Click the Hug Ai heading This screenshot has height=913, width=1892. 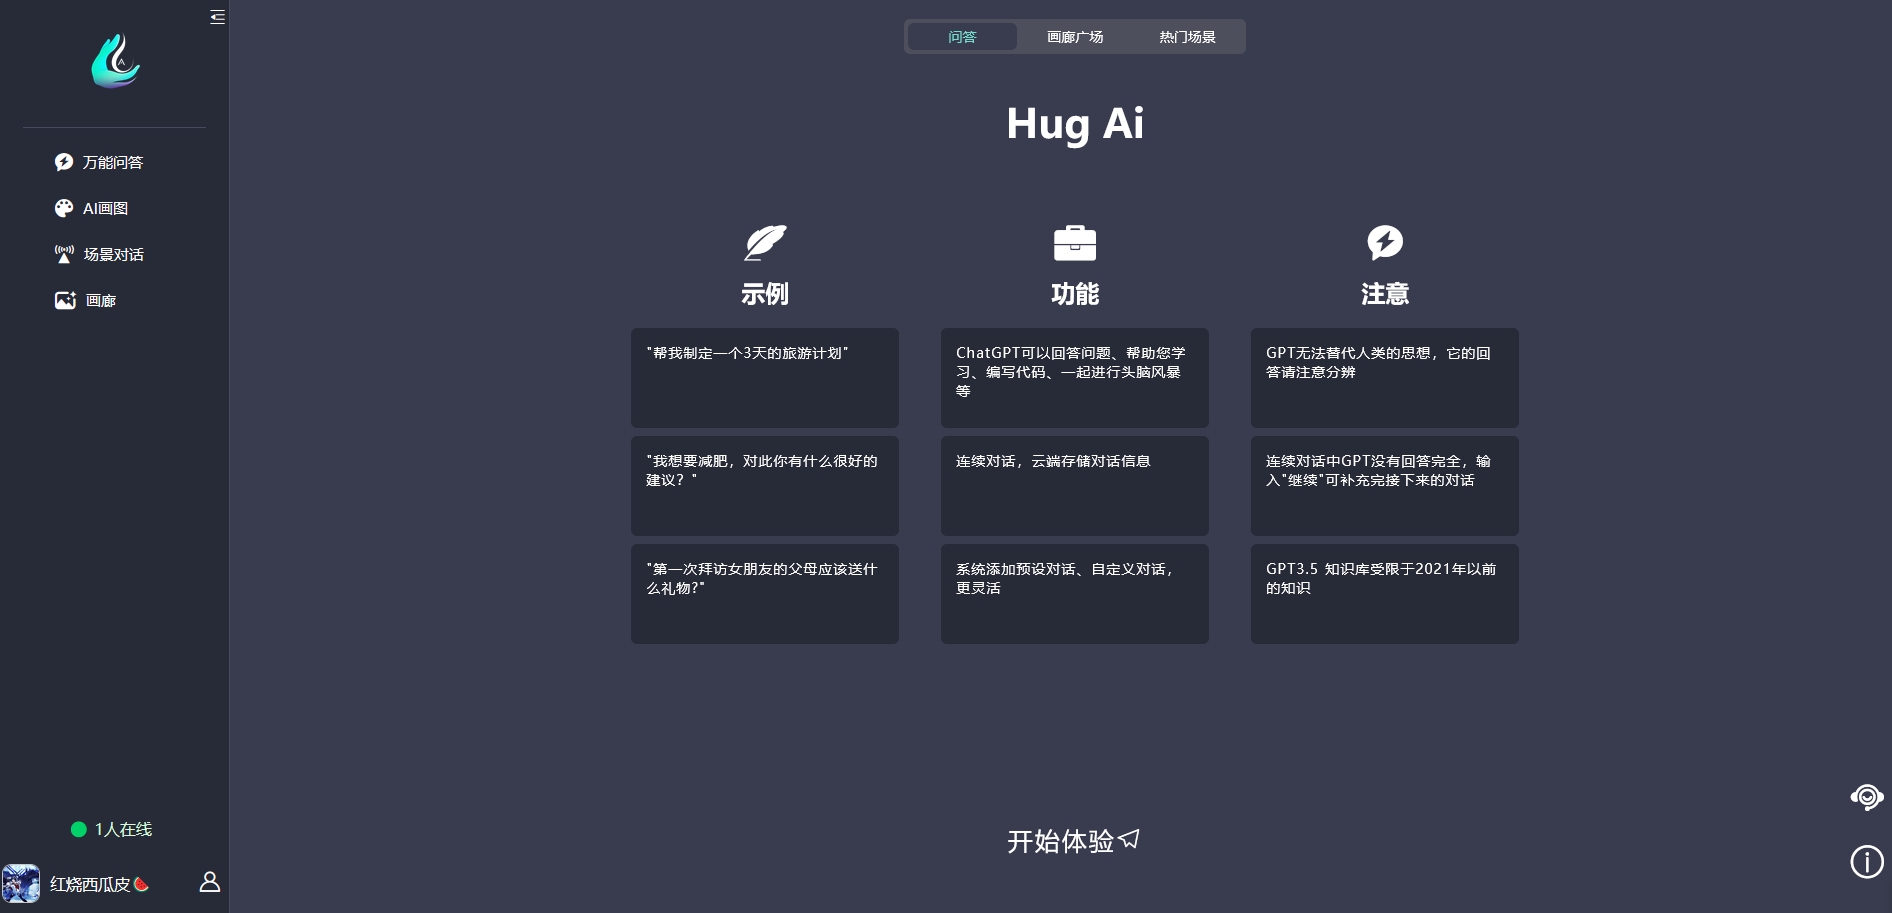click(1075, 124)
